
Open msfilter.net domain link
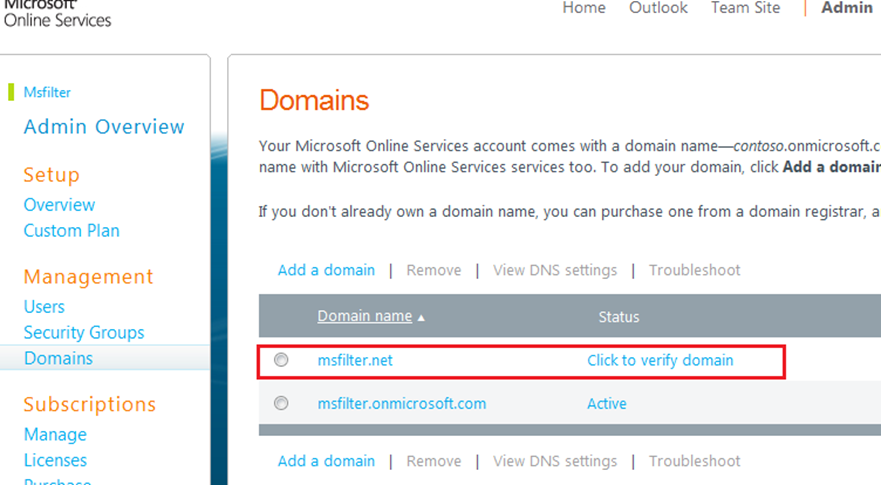pos(355,360)
